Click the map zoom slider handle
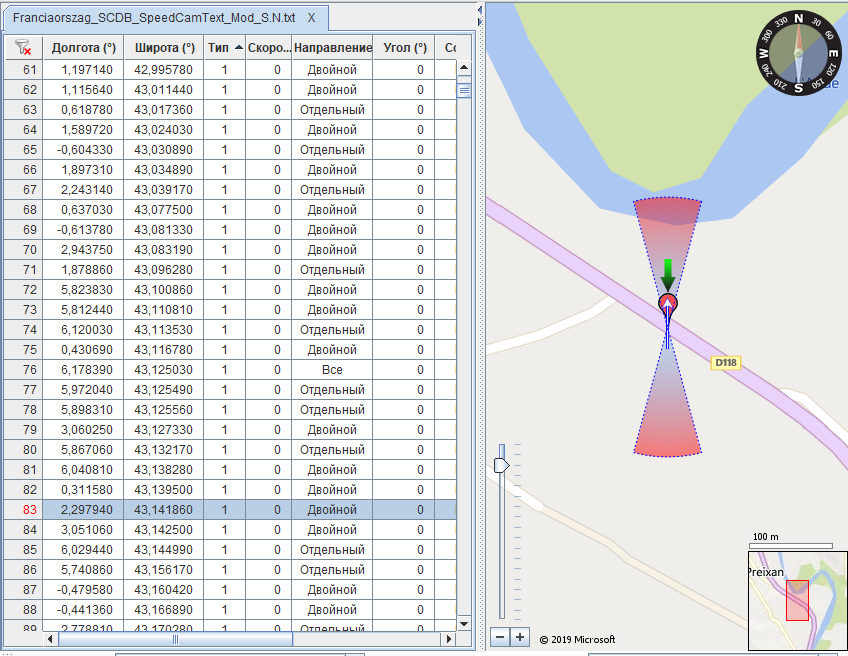Image resolution: width=848 pixels, height=656 pixels. tap(501, 465)
